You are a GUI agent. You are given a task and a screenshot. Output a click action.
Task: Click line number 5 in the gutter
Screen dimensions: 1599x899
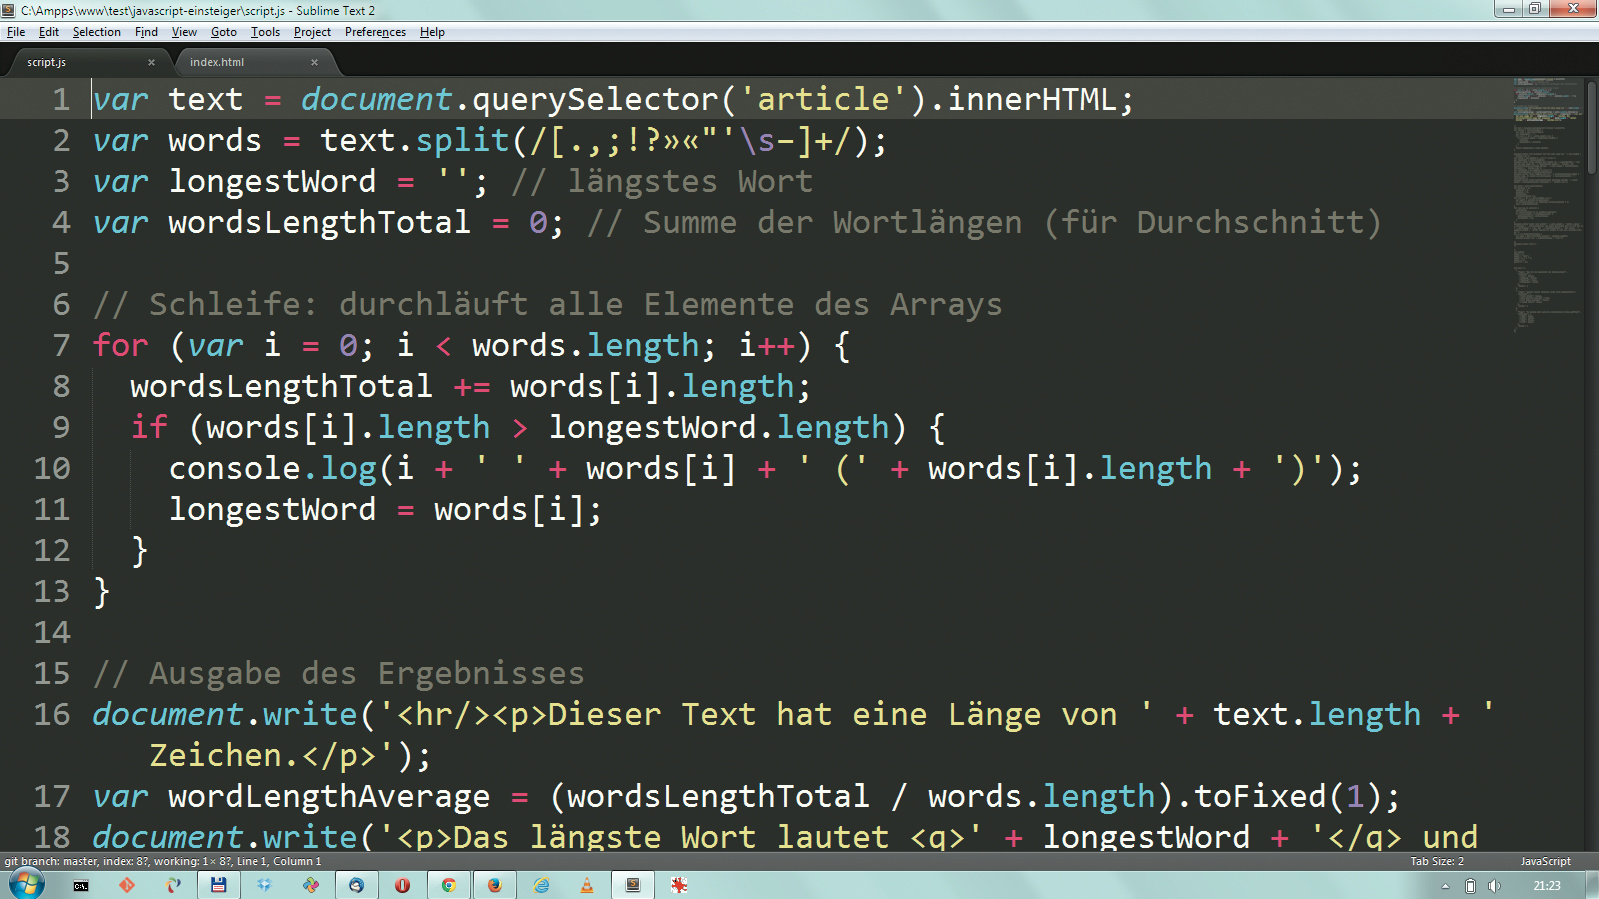tap(61, 263)
